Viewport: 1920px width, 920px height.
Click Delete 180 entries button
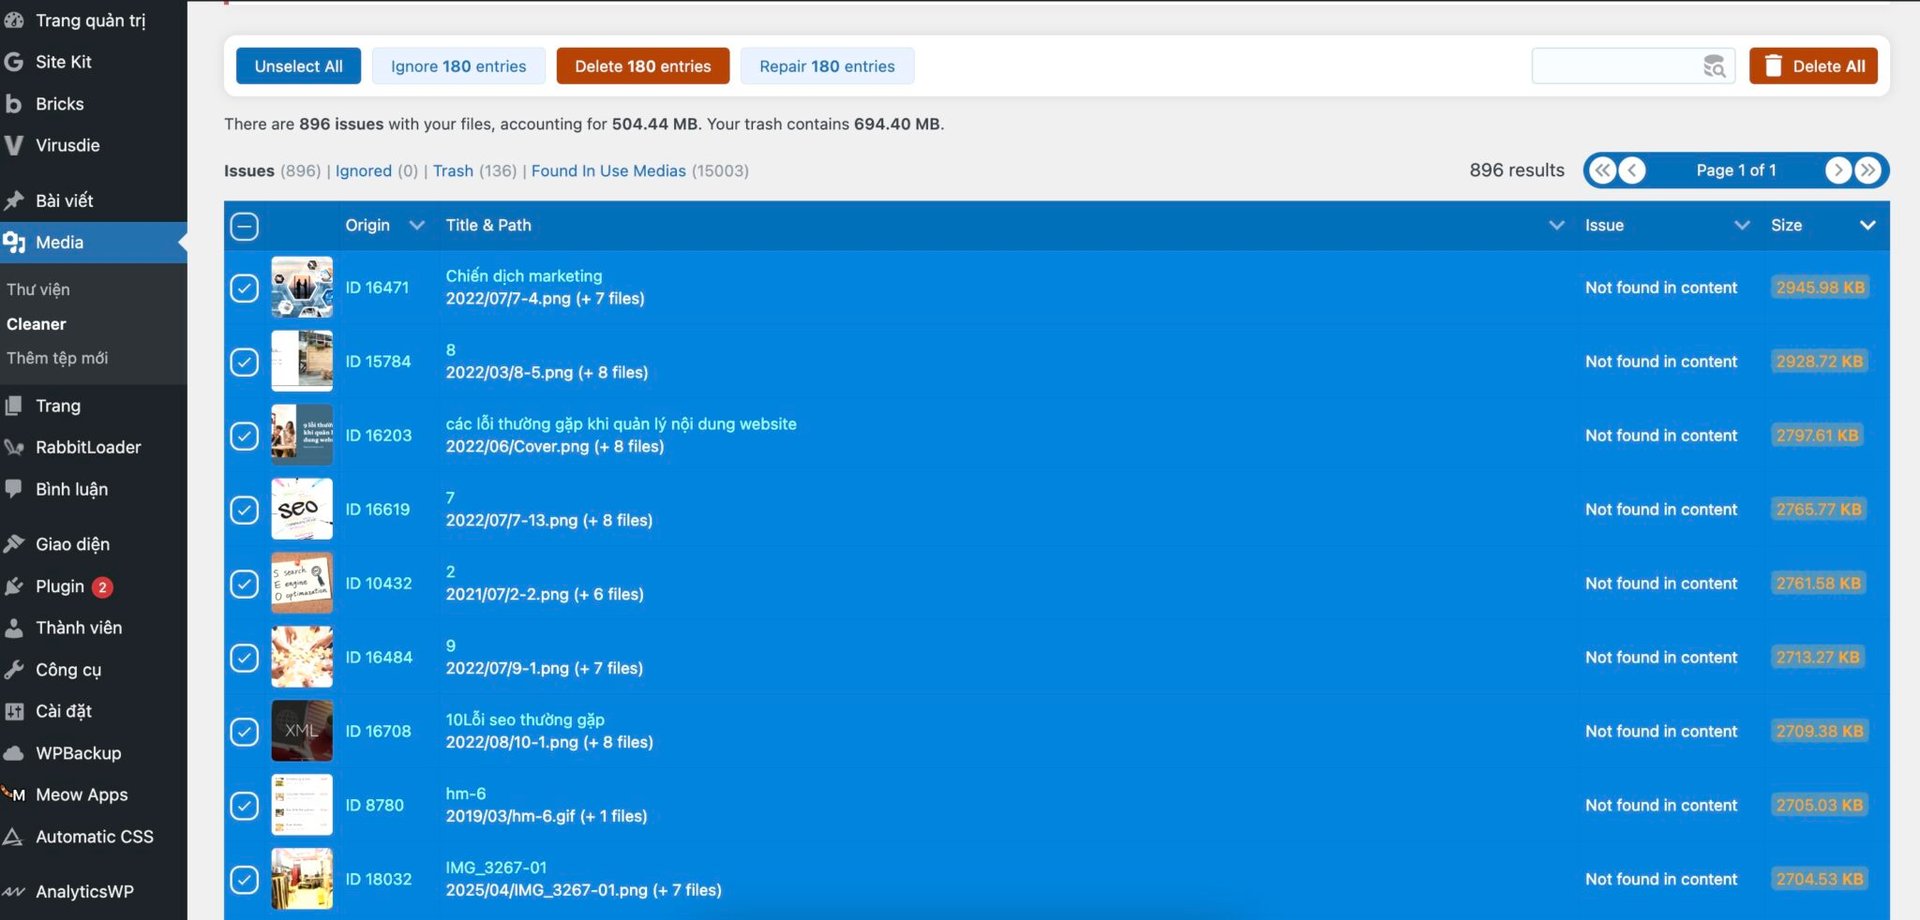(642, 66)
